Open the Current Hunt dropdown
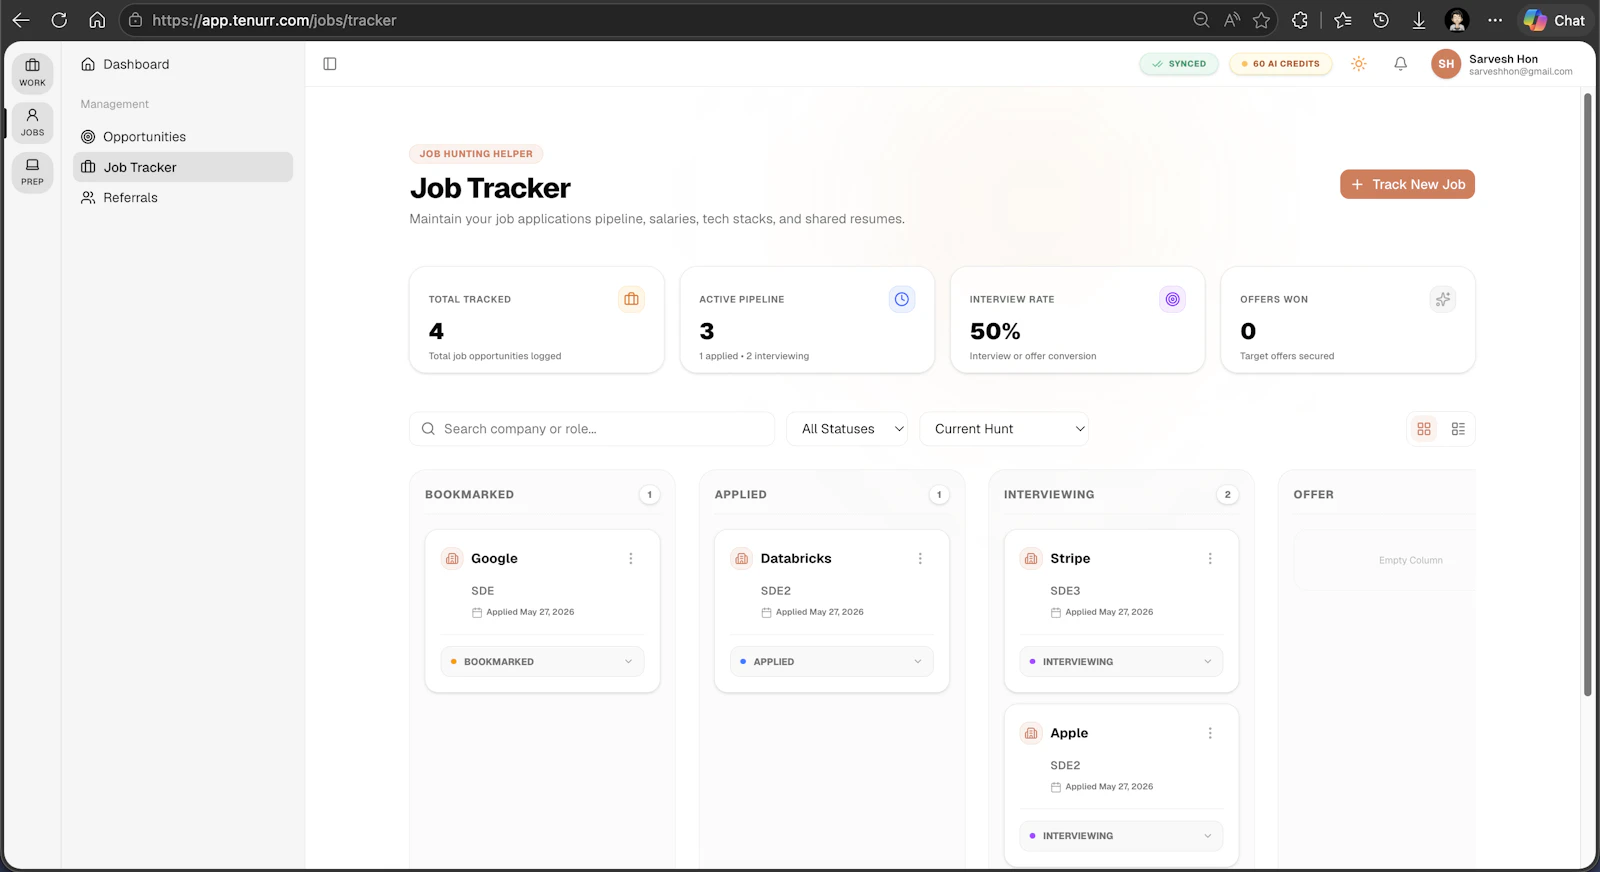This screenshot has height=872, width=1600. (1004, 429)
